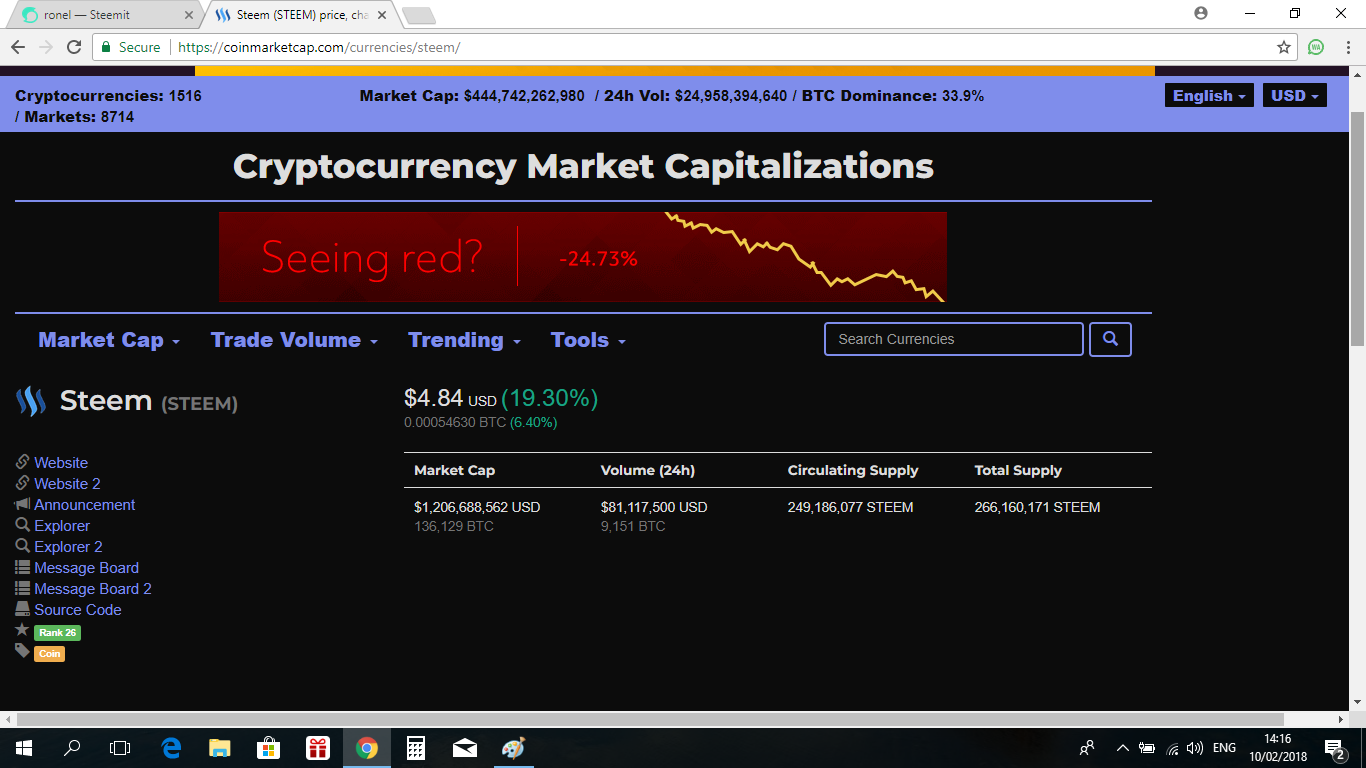The width and height of the screenshot is (1366, 768).
Task: Open the Announcement link
Action: pos(85,505)
